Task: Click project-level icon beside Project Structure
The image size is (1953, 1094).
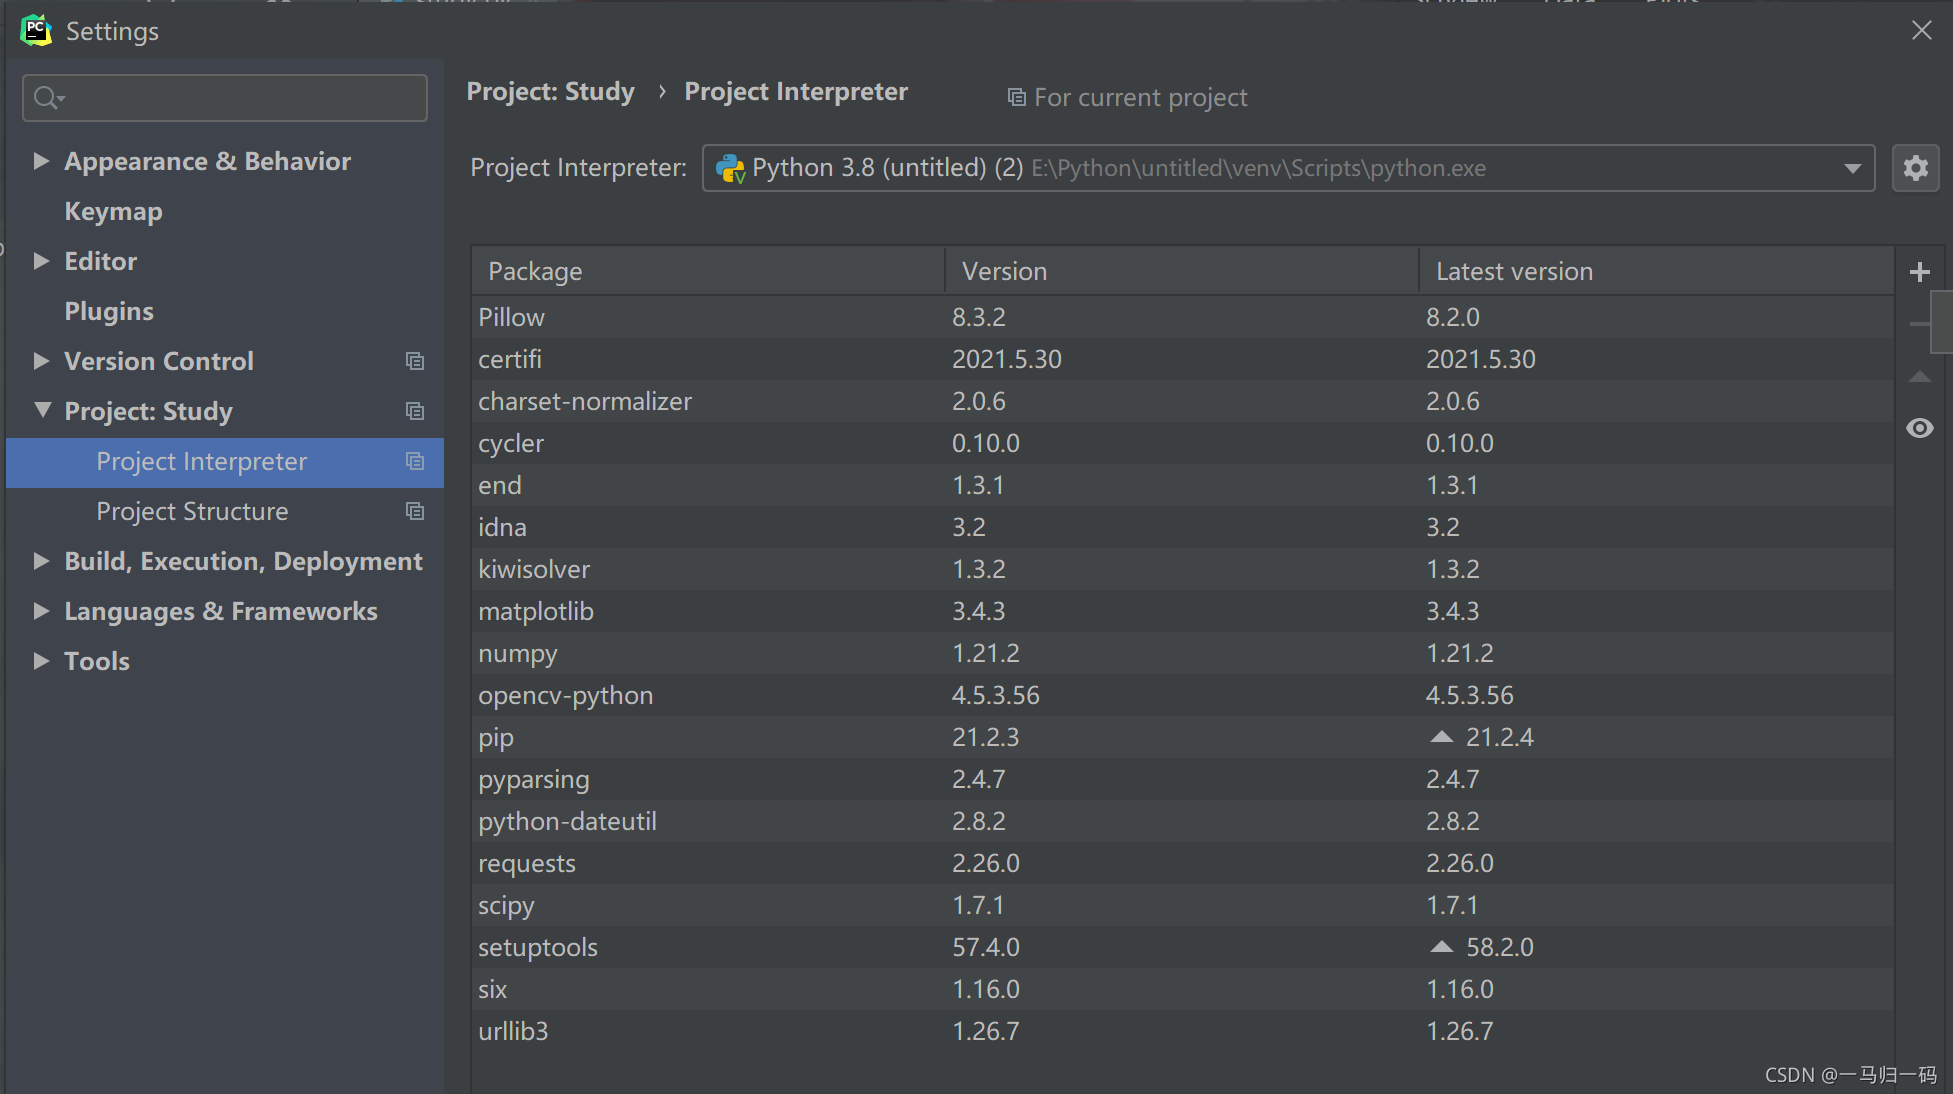Action: coord(414,511)
